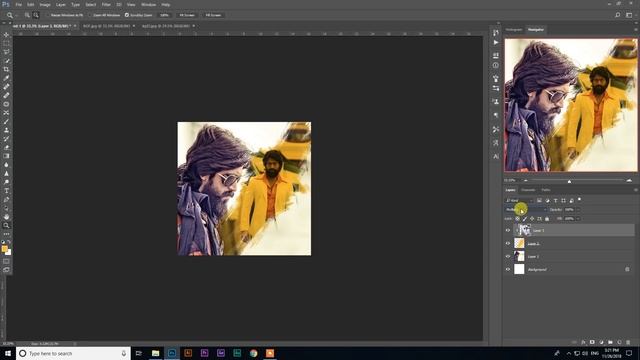Click the 100% zoom button
Image resolution: width=640 pixels, height=360 pixels.
tap(164, 15)
